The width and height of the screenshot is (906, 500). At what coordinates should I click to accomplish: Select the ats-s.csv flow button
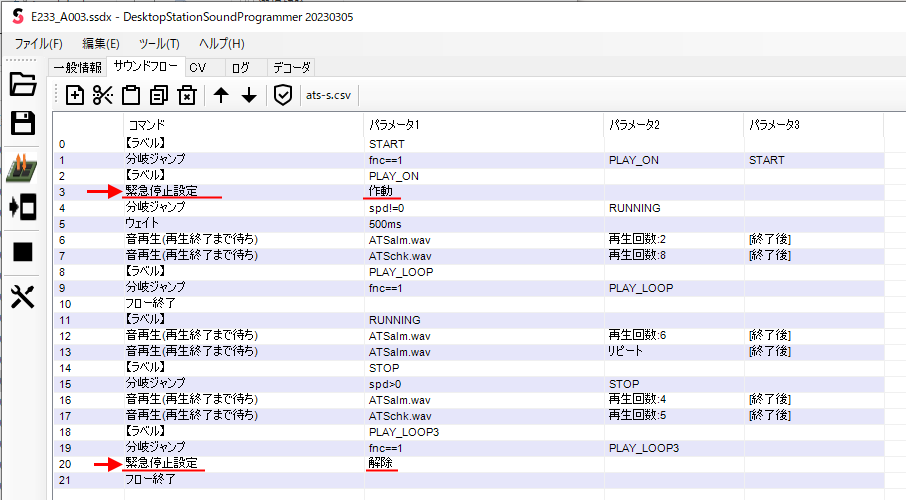pyautogui.click(x=331, y=95)
